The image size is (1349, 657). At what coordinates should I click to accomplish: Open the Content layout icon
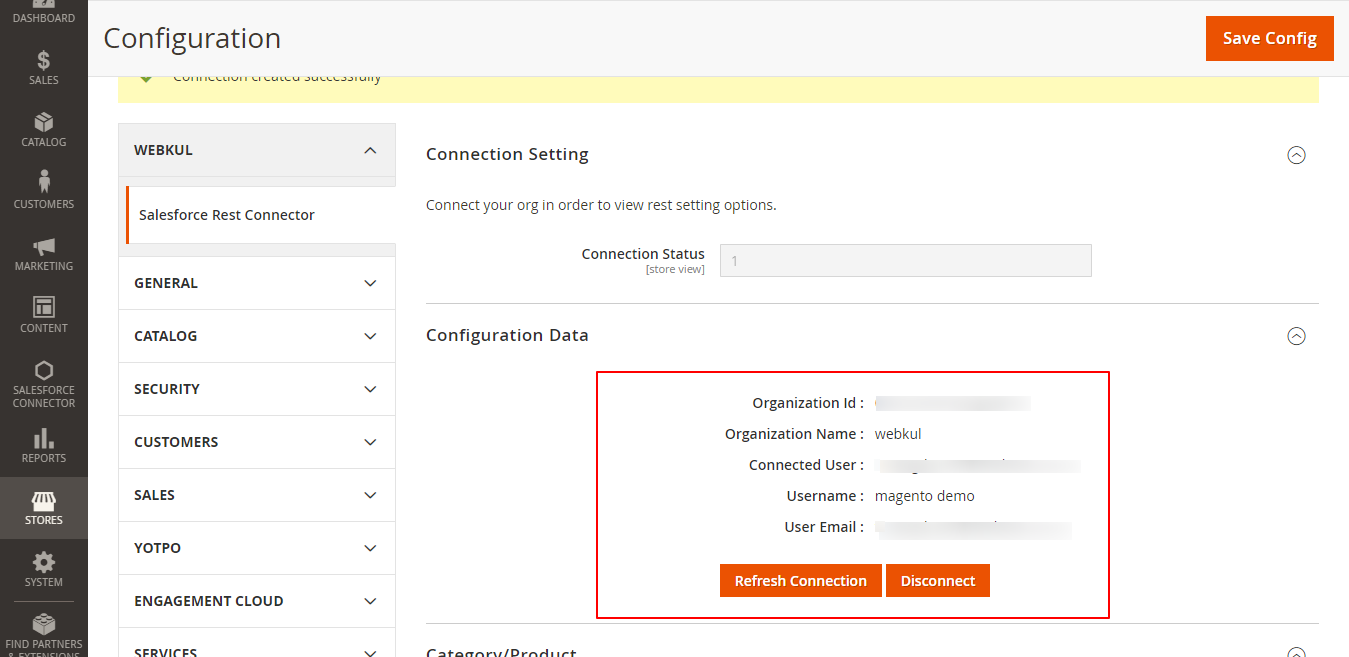[44, 307]
